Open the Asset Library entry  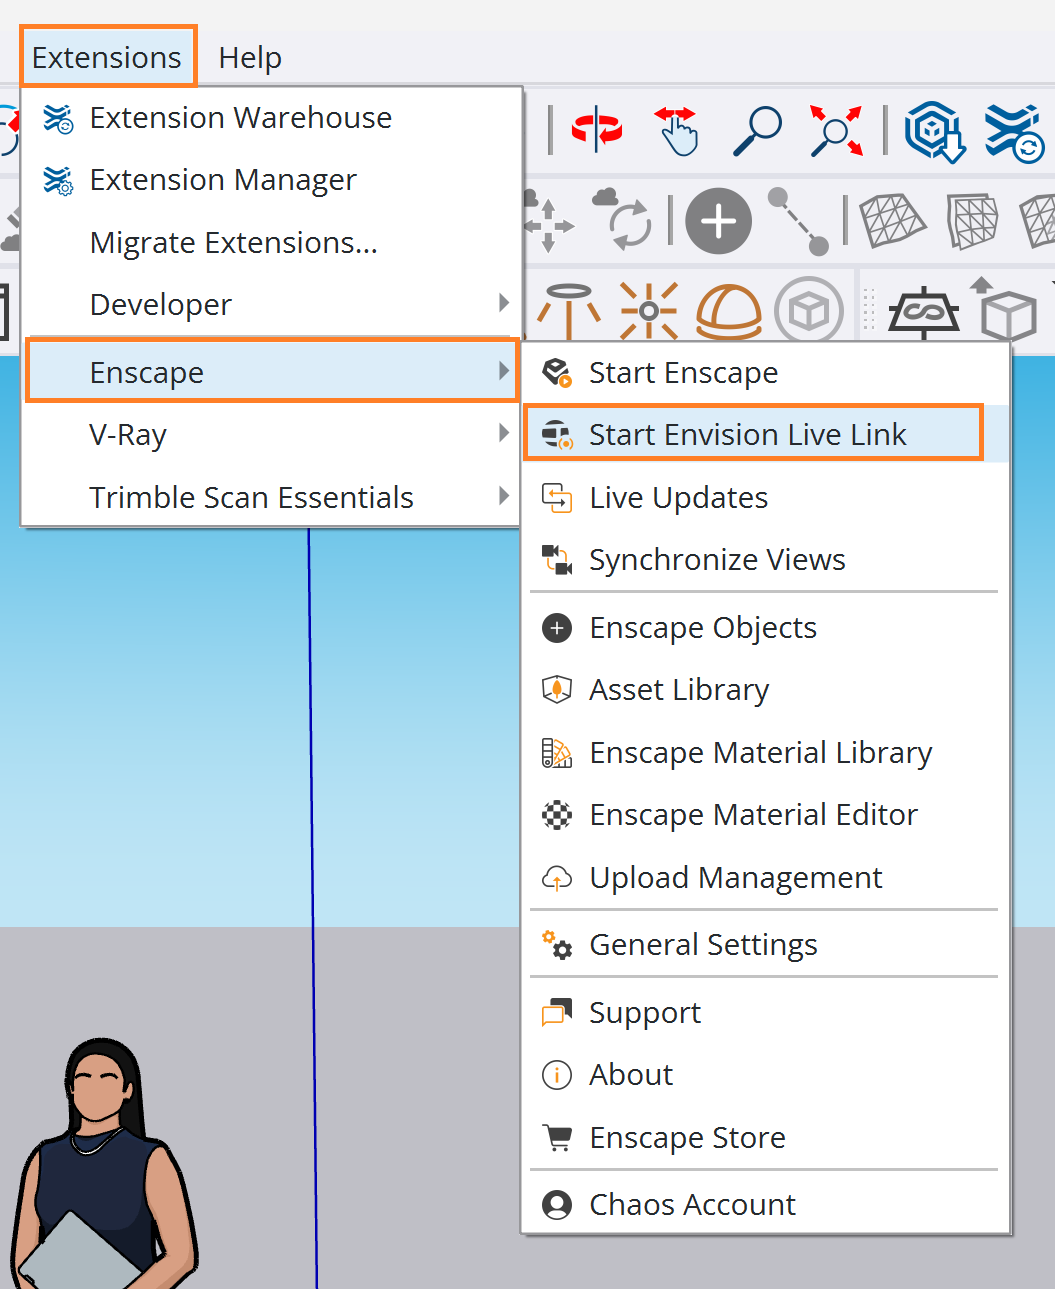pyautogui.click(x=765, y=690)
